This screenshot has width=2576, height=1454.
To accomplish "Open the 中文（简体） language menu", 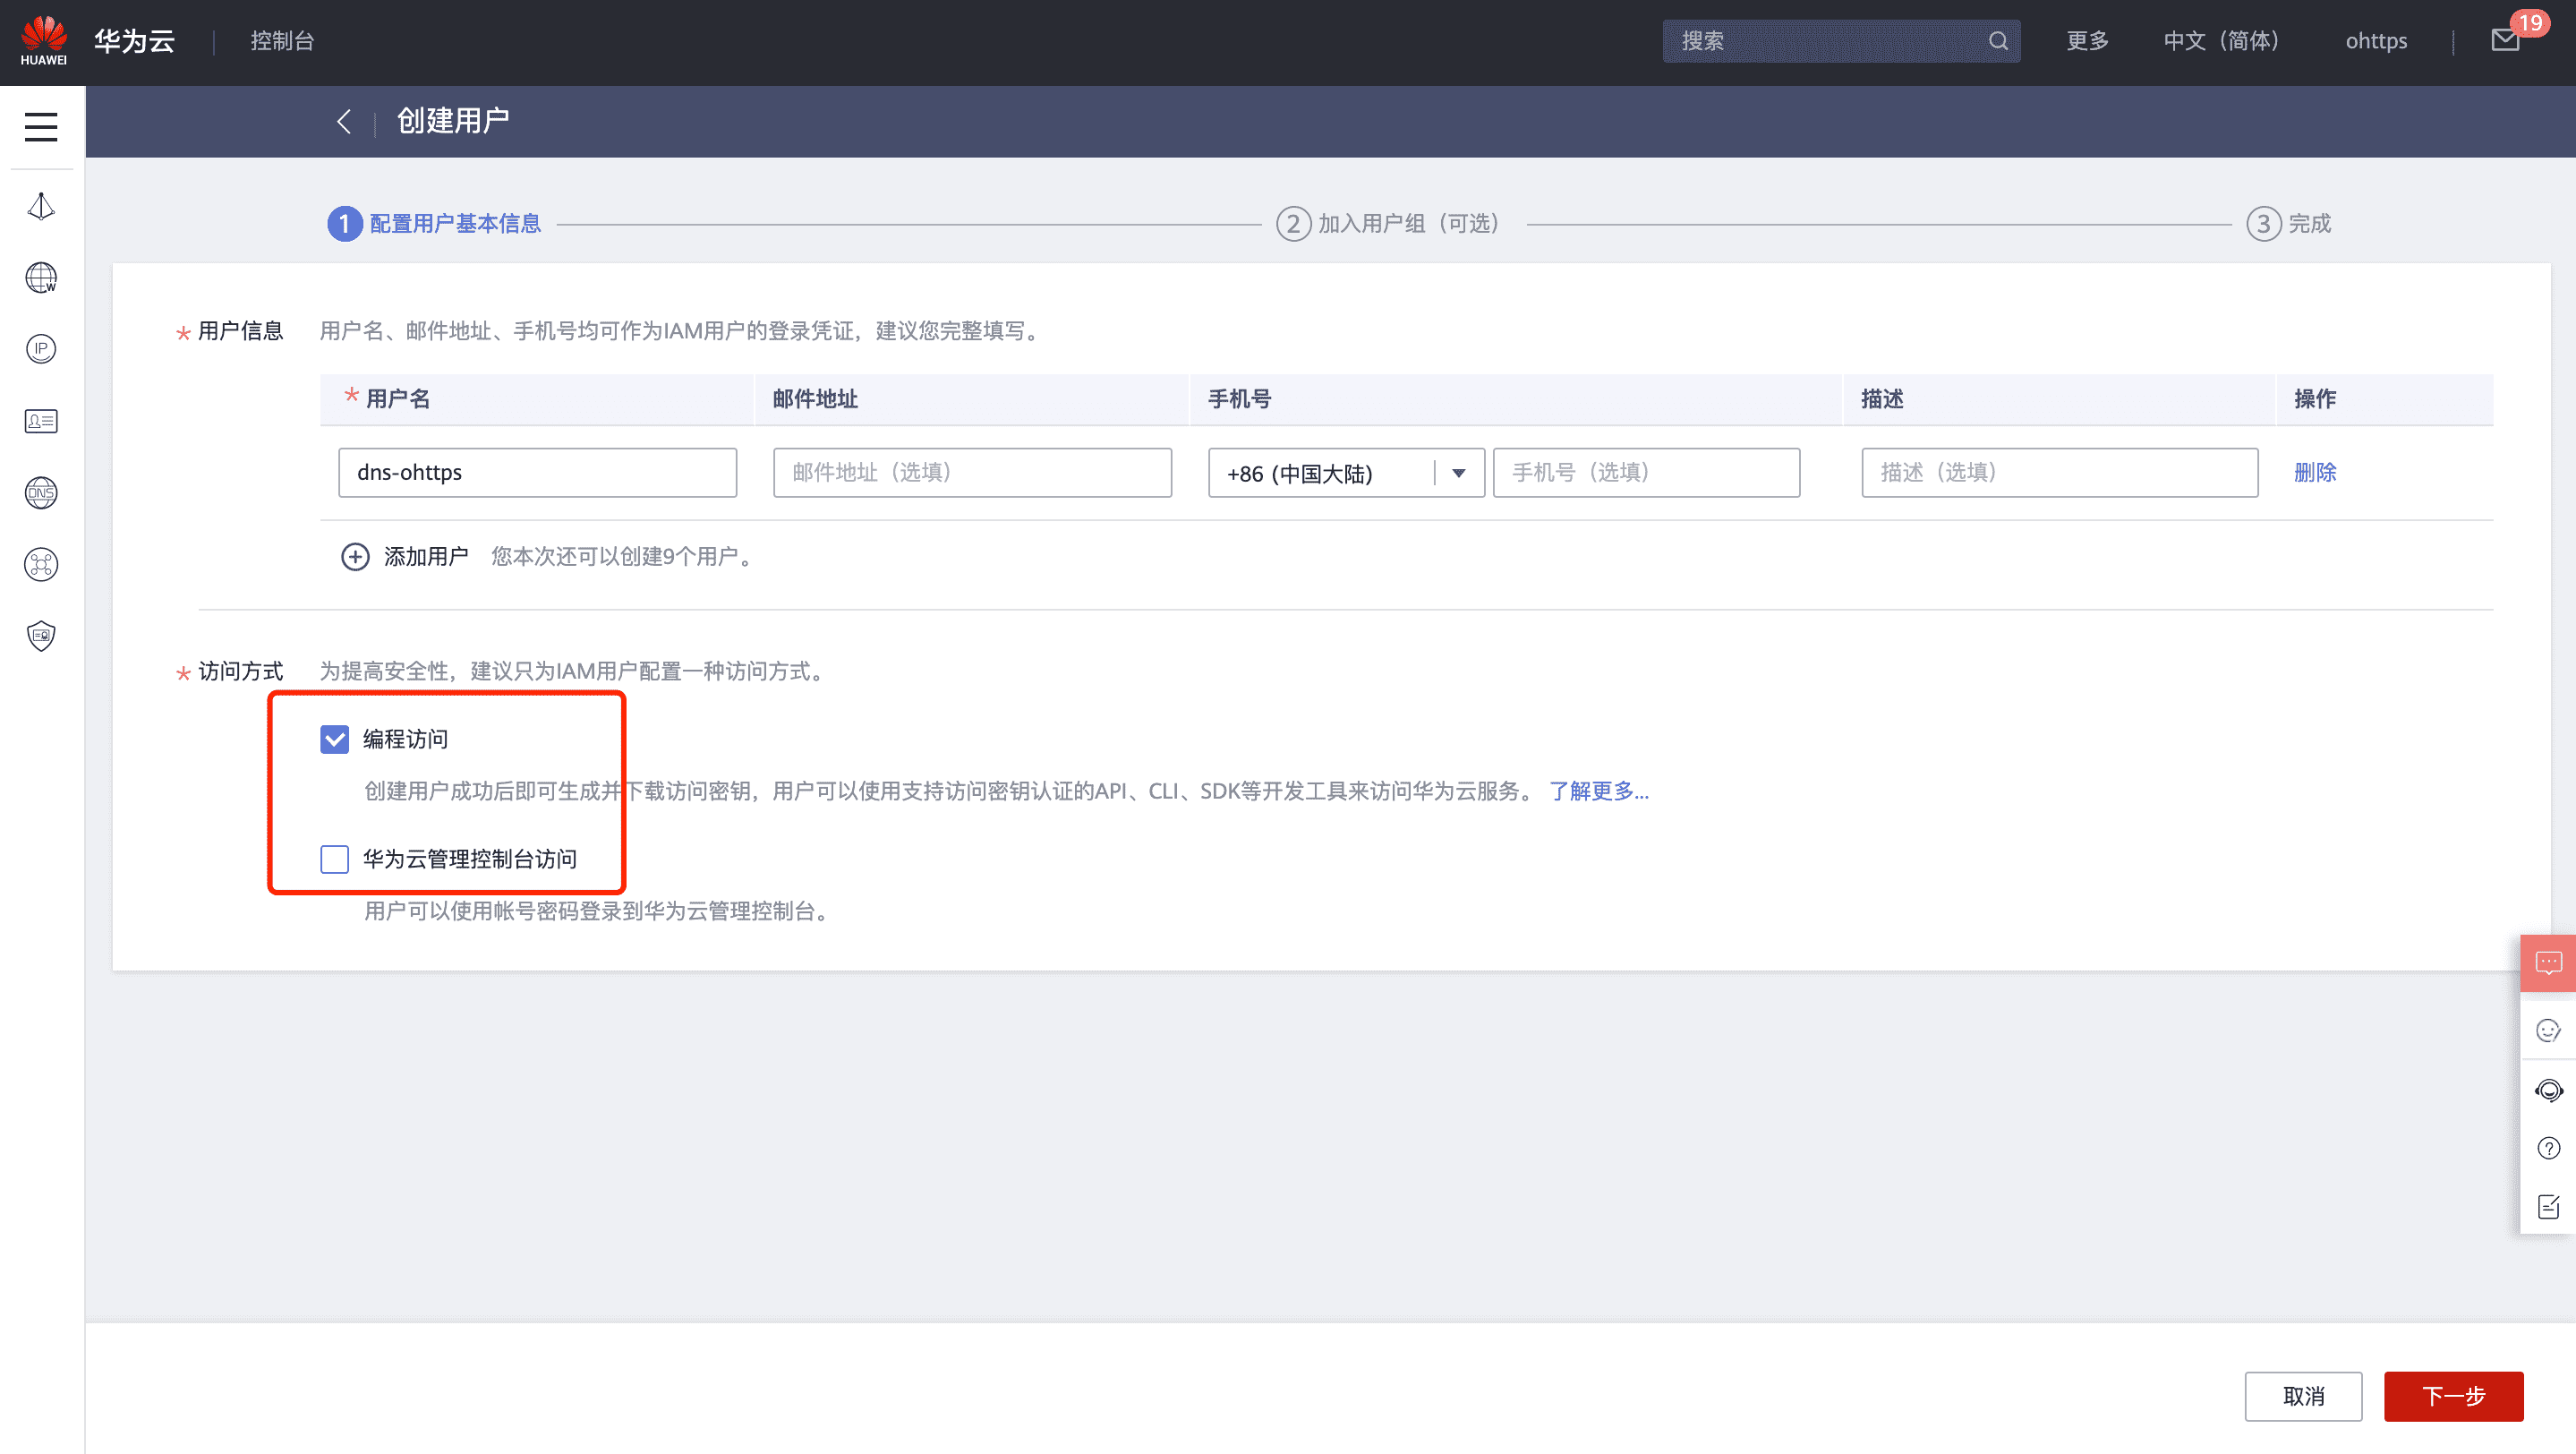I will [x=2221, y=41].
